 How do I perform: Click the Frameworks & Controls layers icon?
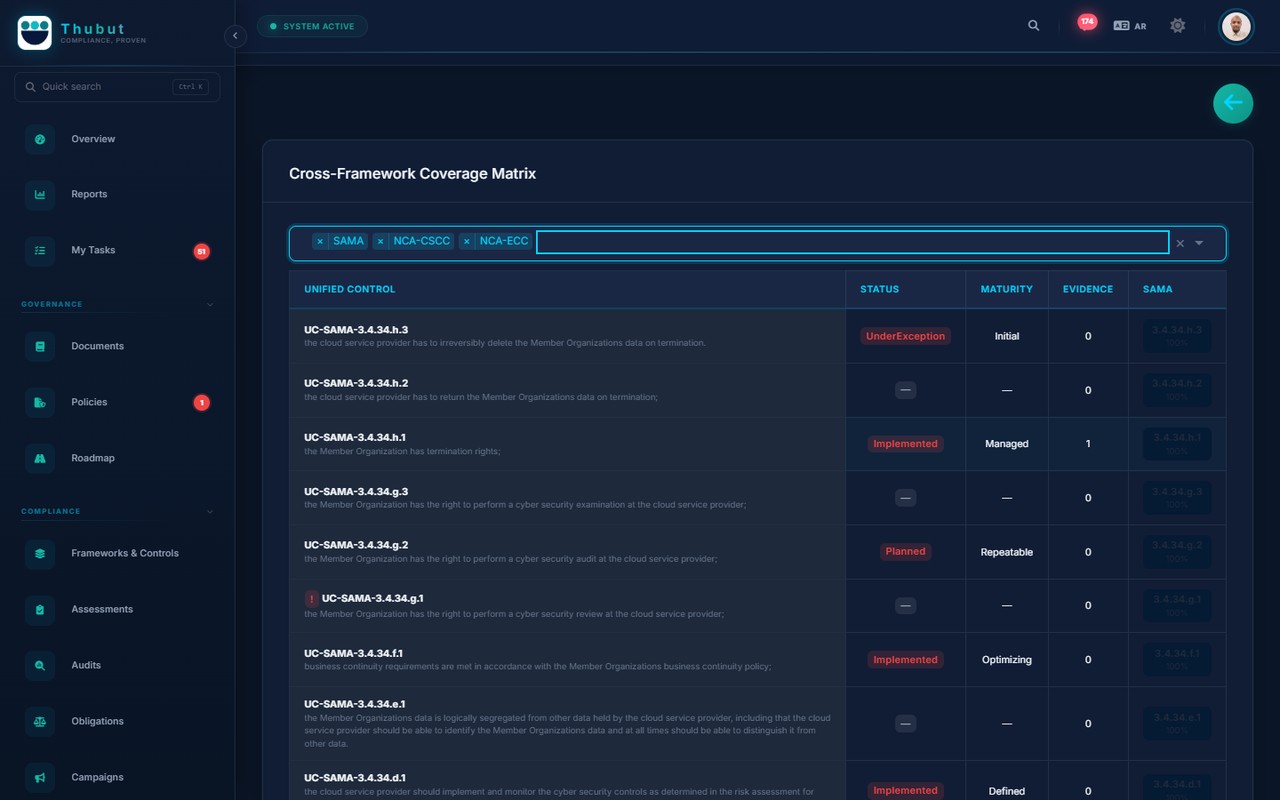tap(40, 554)
